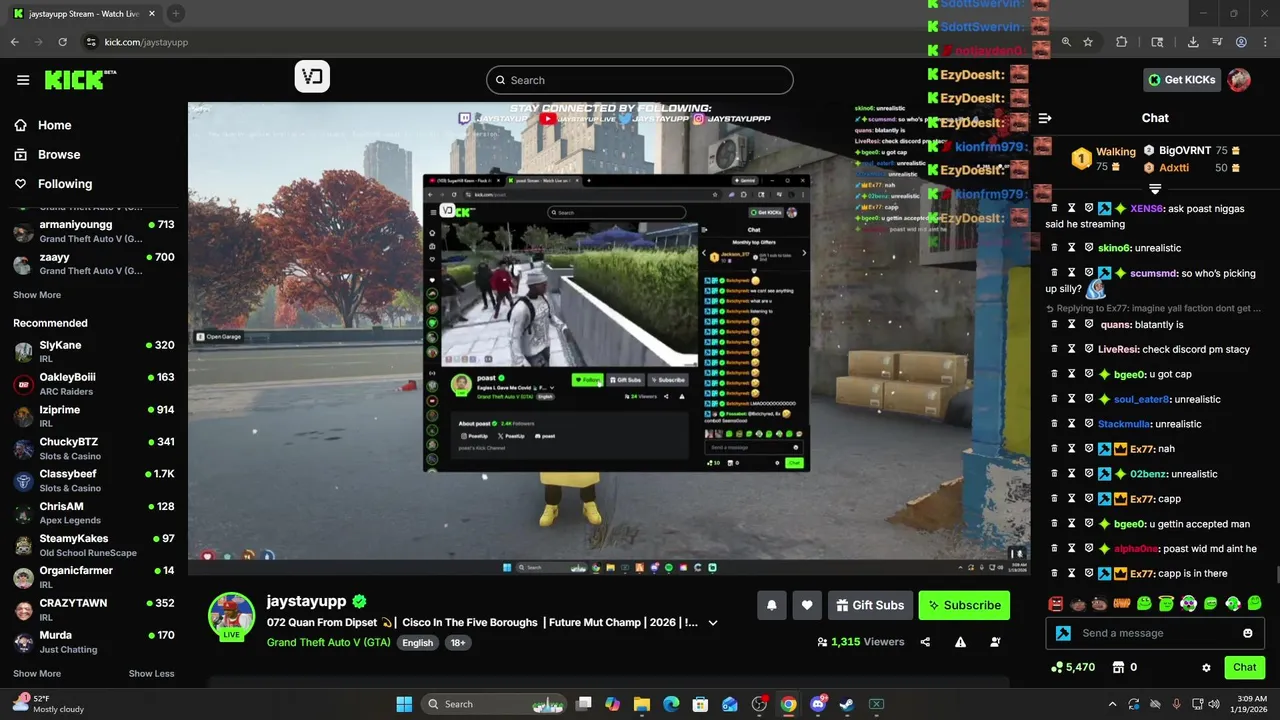The height and width of the screenshot is (720, 1280).
Task: Open Windows Start menu
Action: 404,704
